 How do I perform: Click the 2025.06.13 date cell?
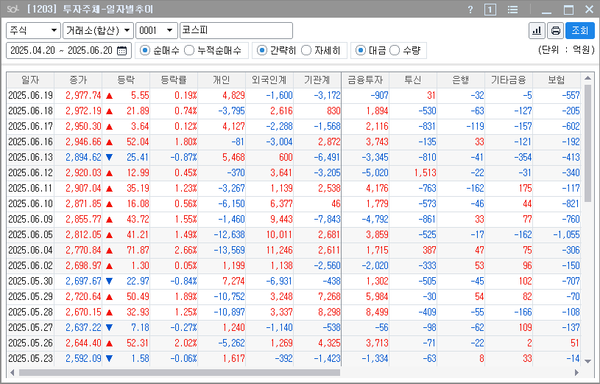coord(31,158)
